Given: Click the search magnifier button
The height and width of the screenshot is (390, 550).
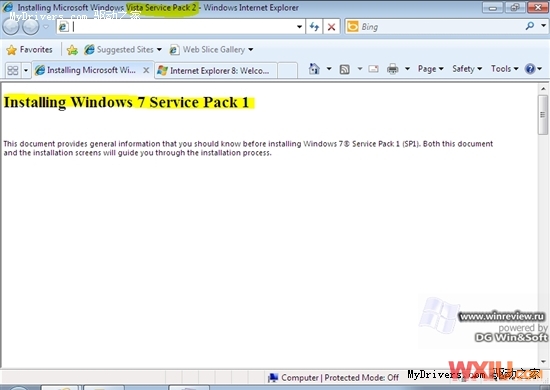Looking at the screenshot, I should [x=530, y=26].
